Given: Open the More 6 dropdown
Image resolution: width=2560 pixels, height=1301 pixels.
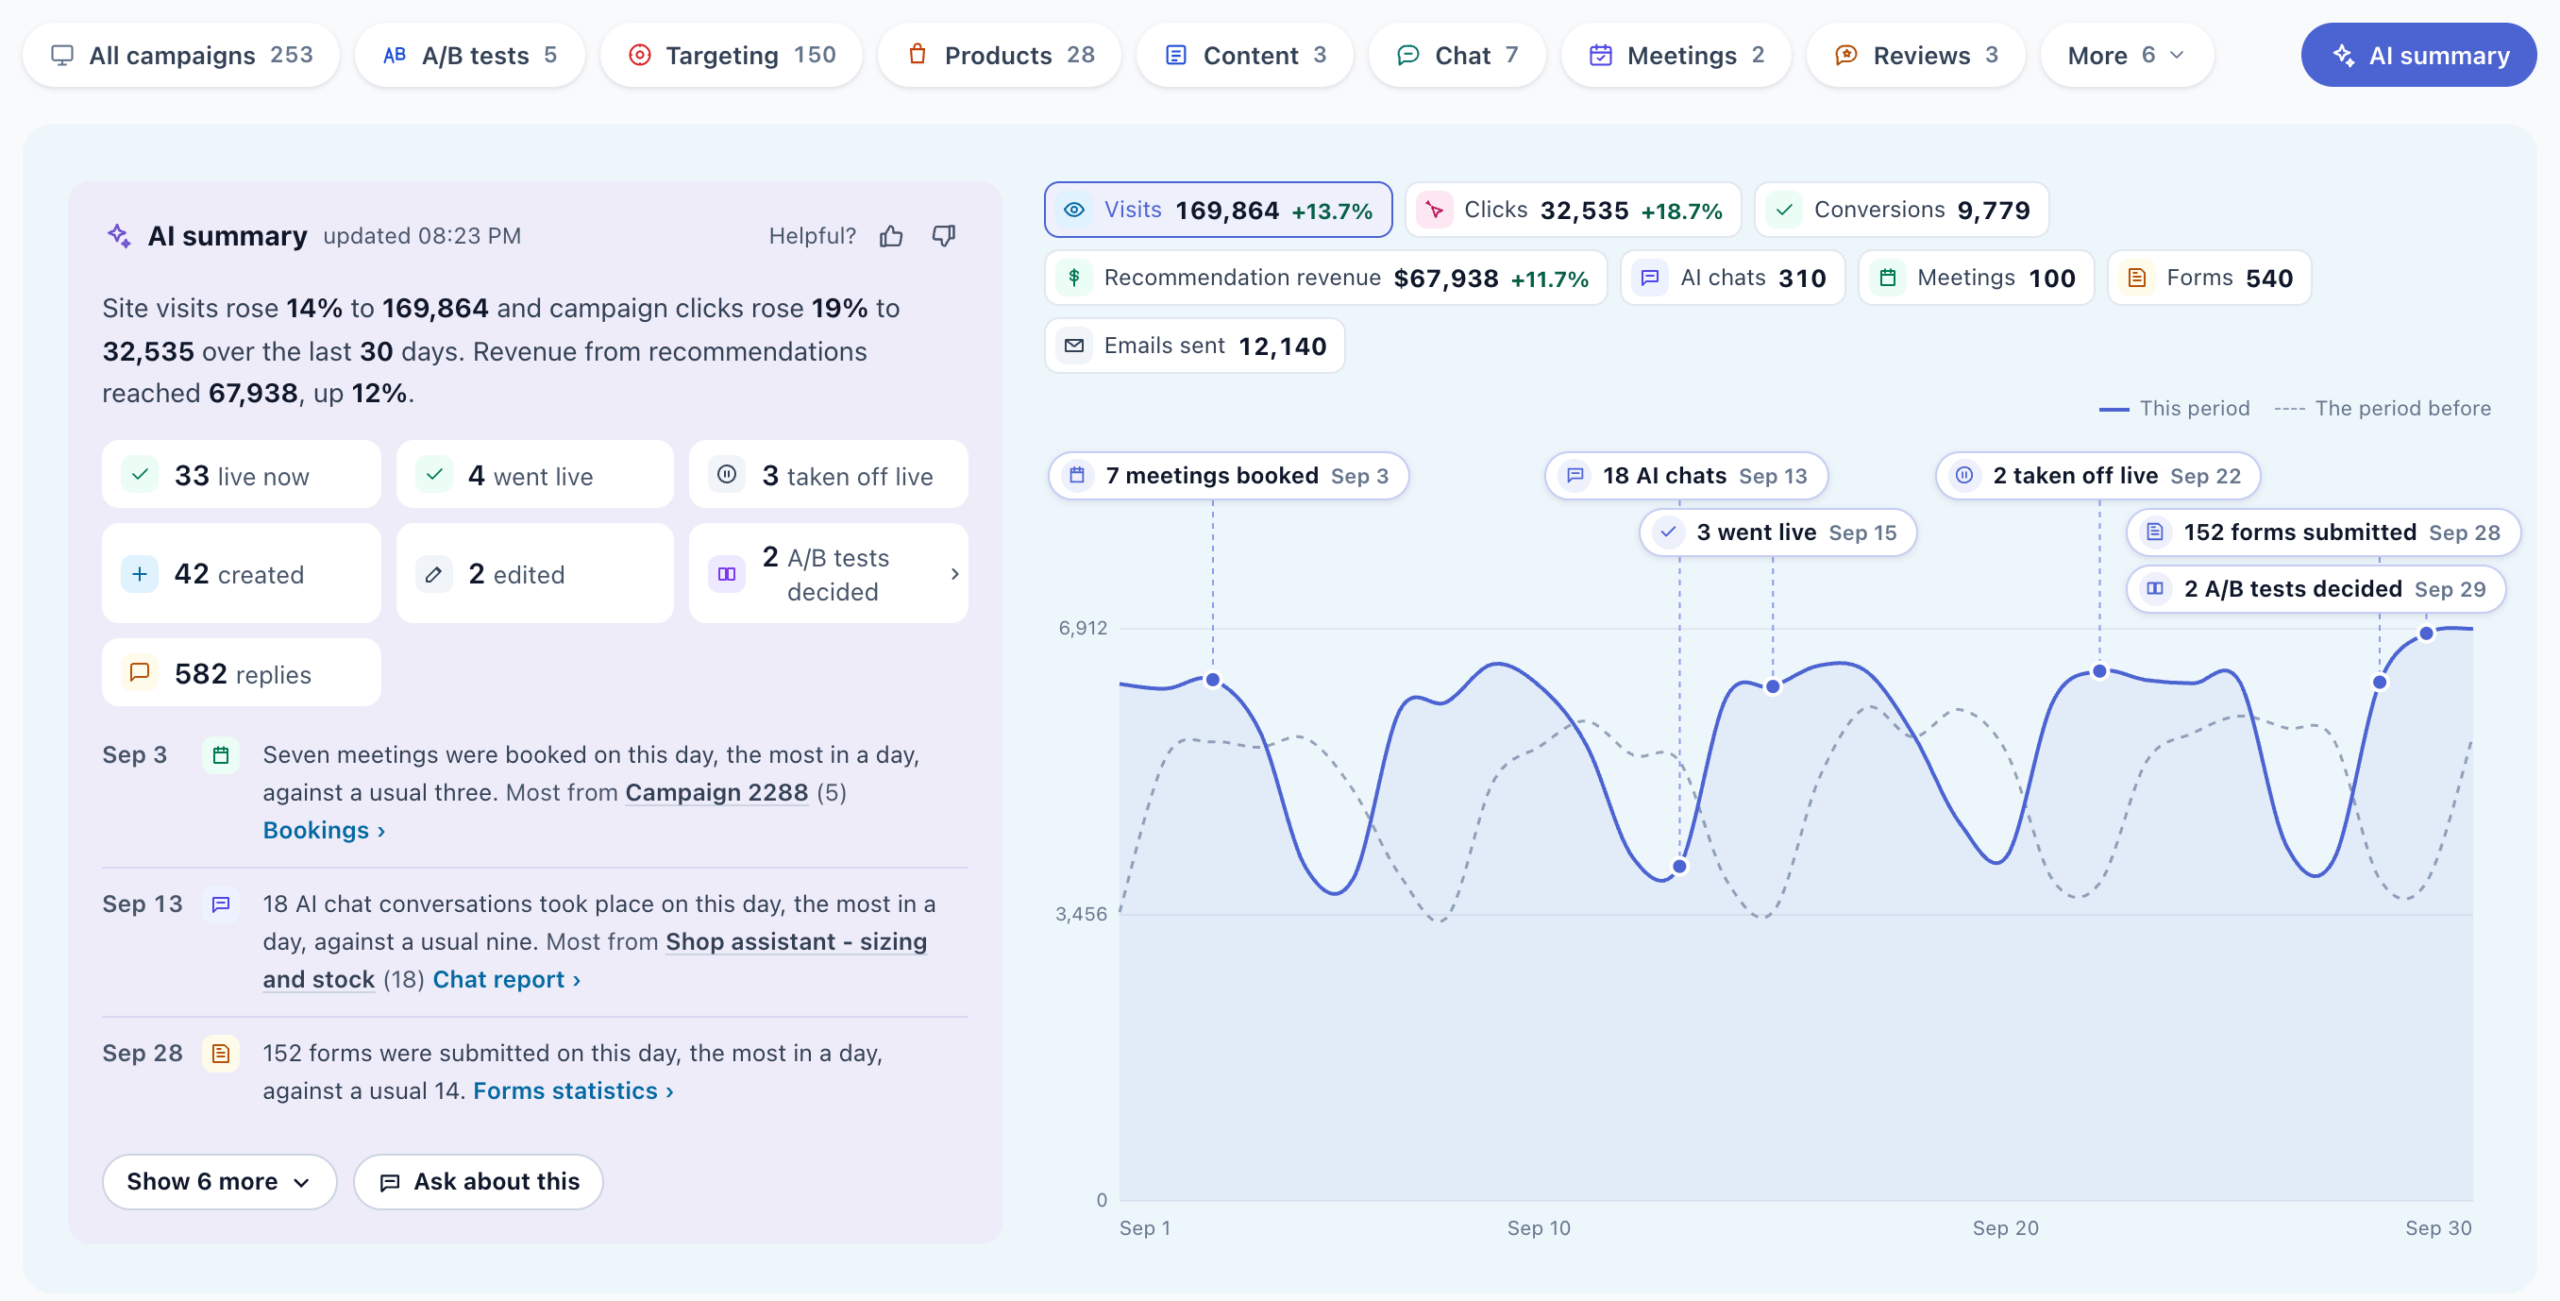Looking at the screenshot, I should point(2127,55).
